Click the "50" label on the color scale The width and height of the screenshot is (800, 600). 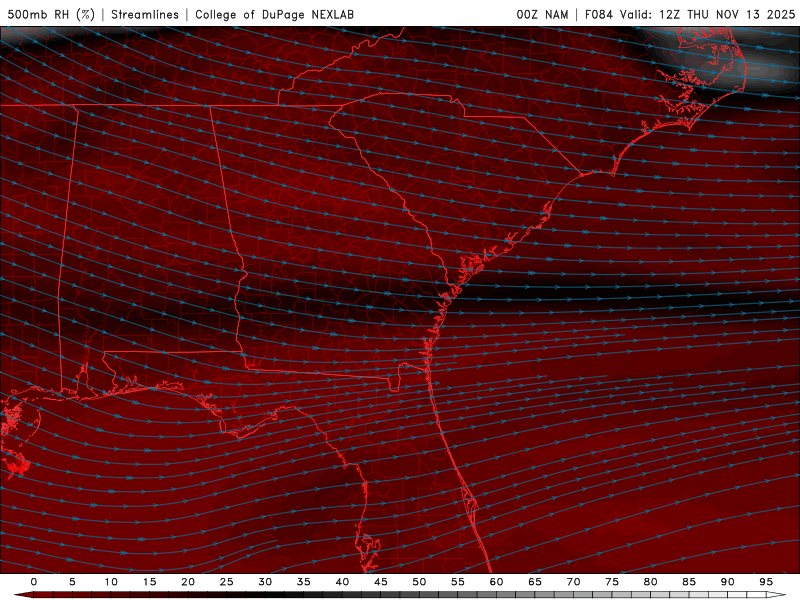tap(419, 582)
